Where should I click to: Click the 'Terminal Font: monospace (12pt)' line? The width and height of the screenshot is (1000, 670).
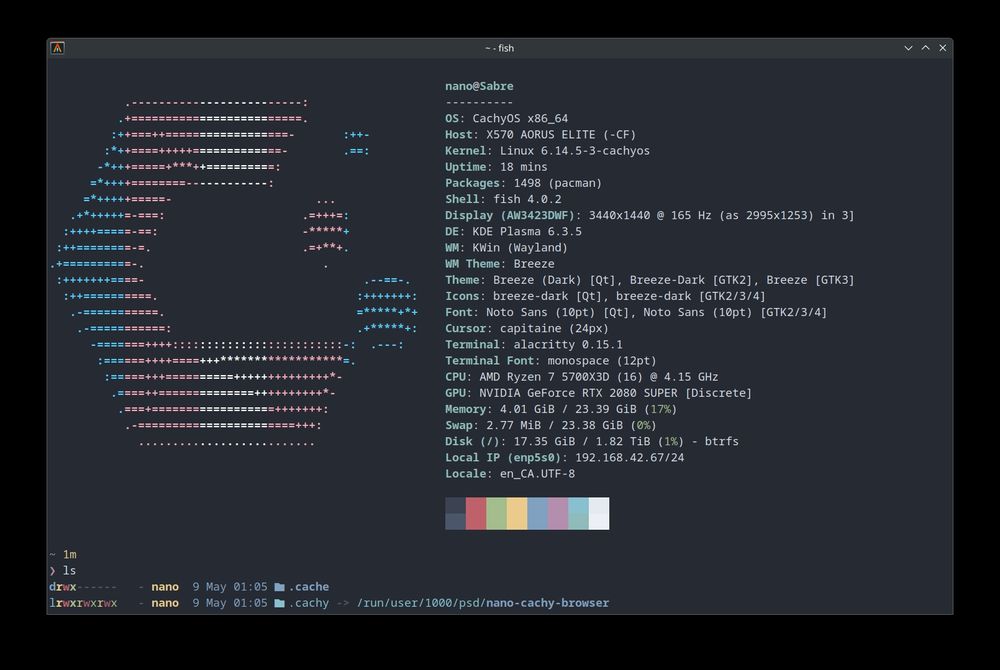point(550,361)
